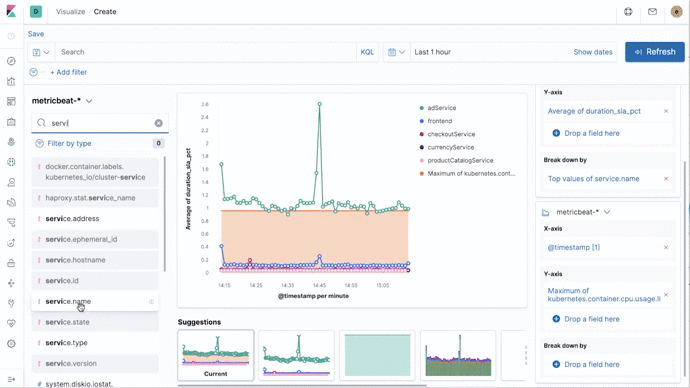Screen dimensions: 690x388
Task: Clear the field search text
Action: [158, 123]
